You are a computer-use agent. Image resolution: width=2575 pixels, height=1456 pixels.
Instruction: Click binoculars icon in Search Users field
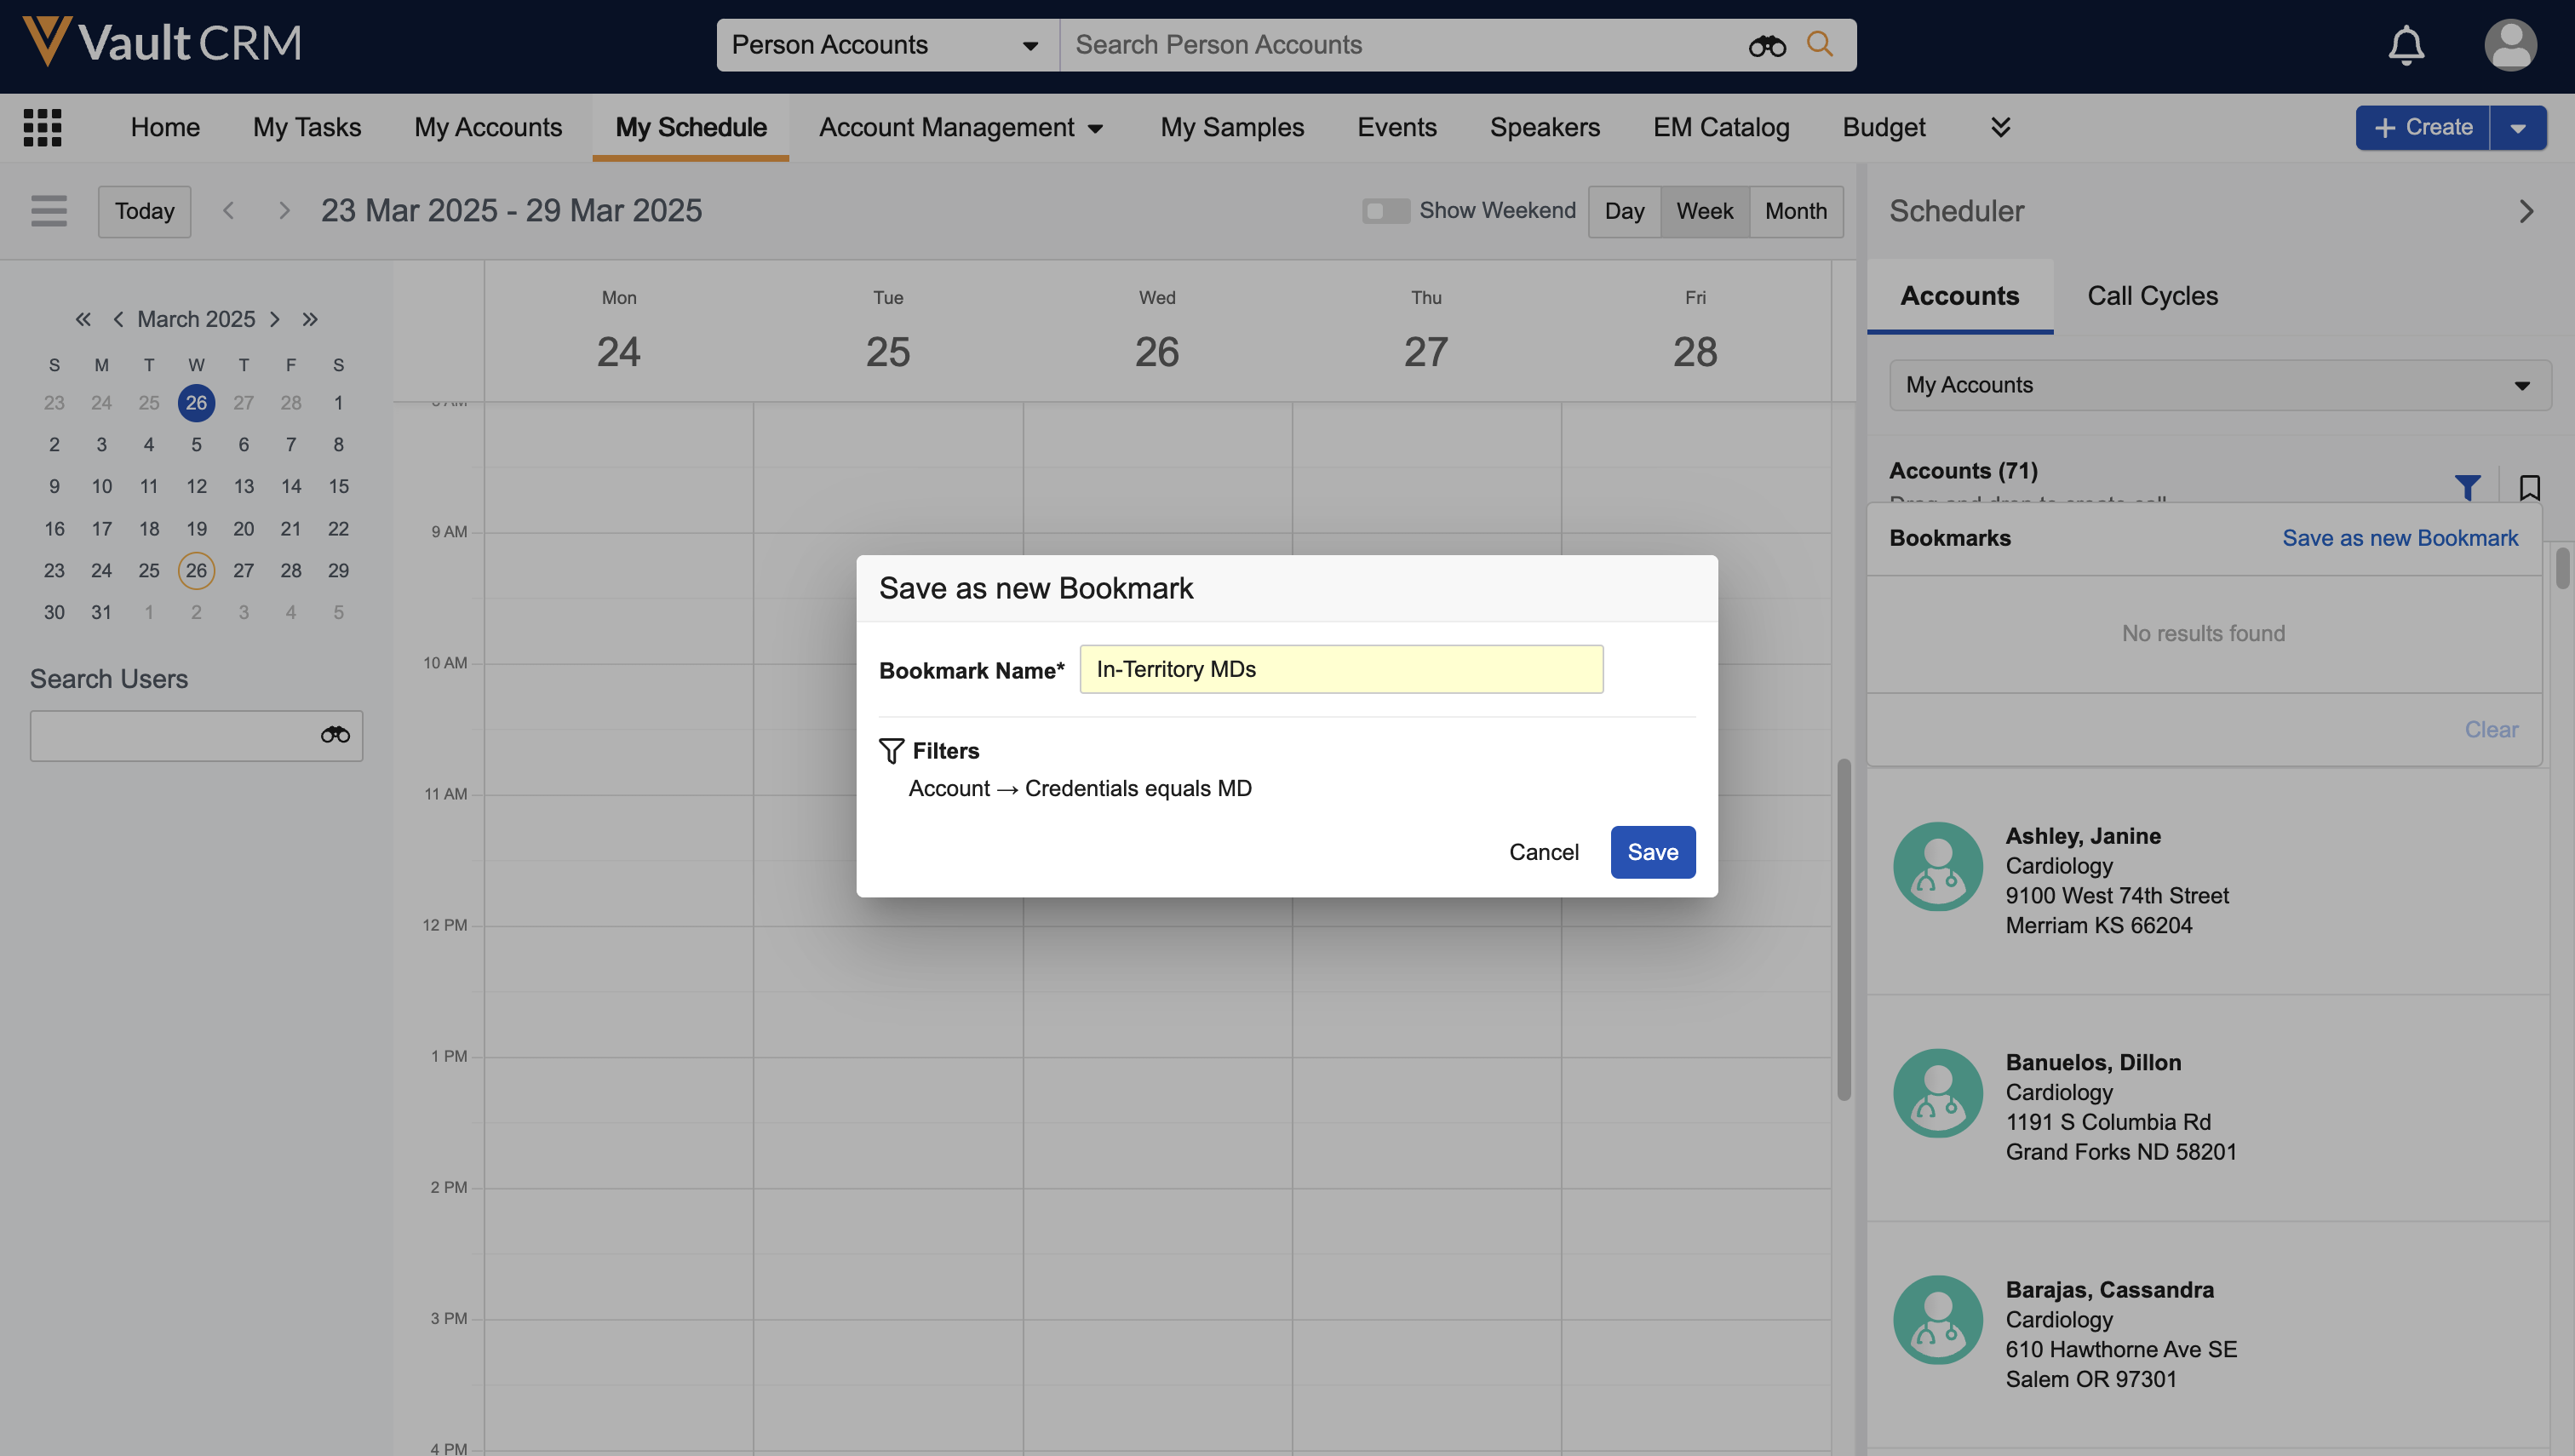pos(335,735)
